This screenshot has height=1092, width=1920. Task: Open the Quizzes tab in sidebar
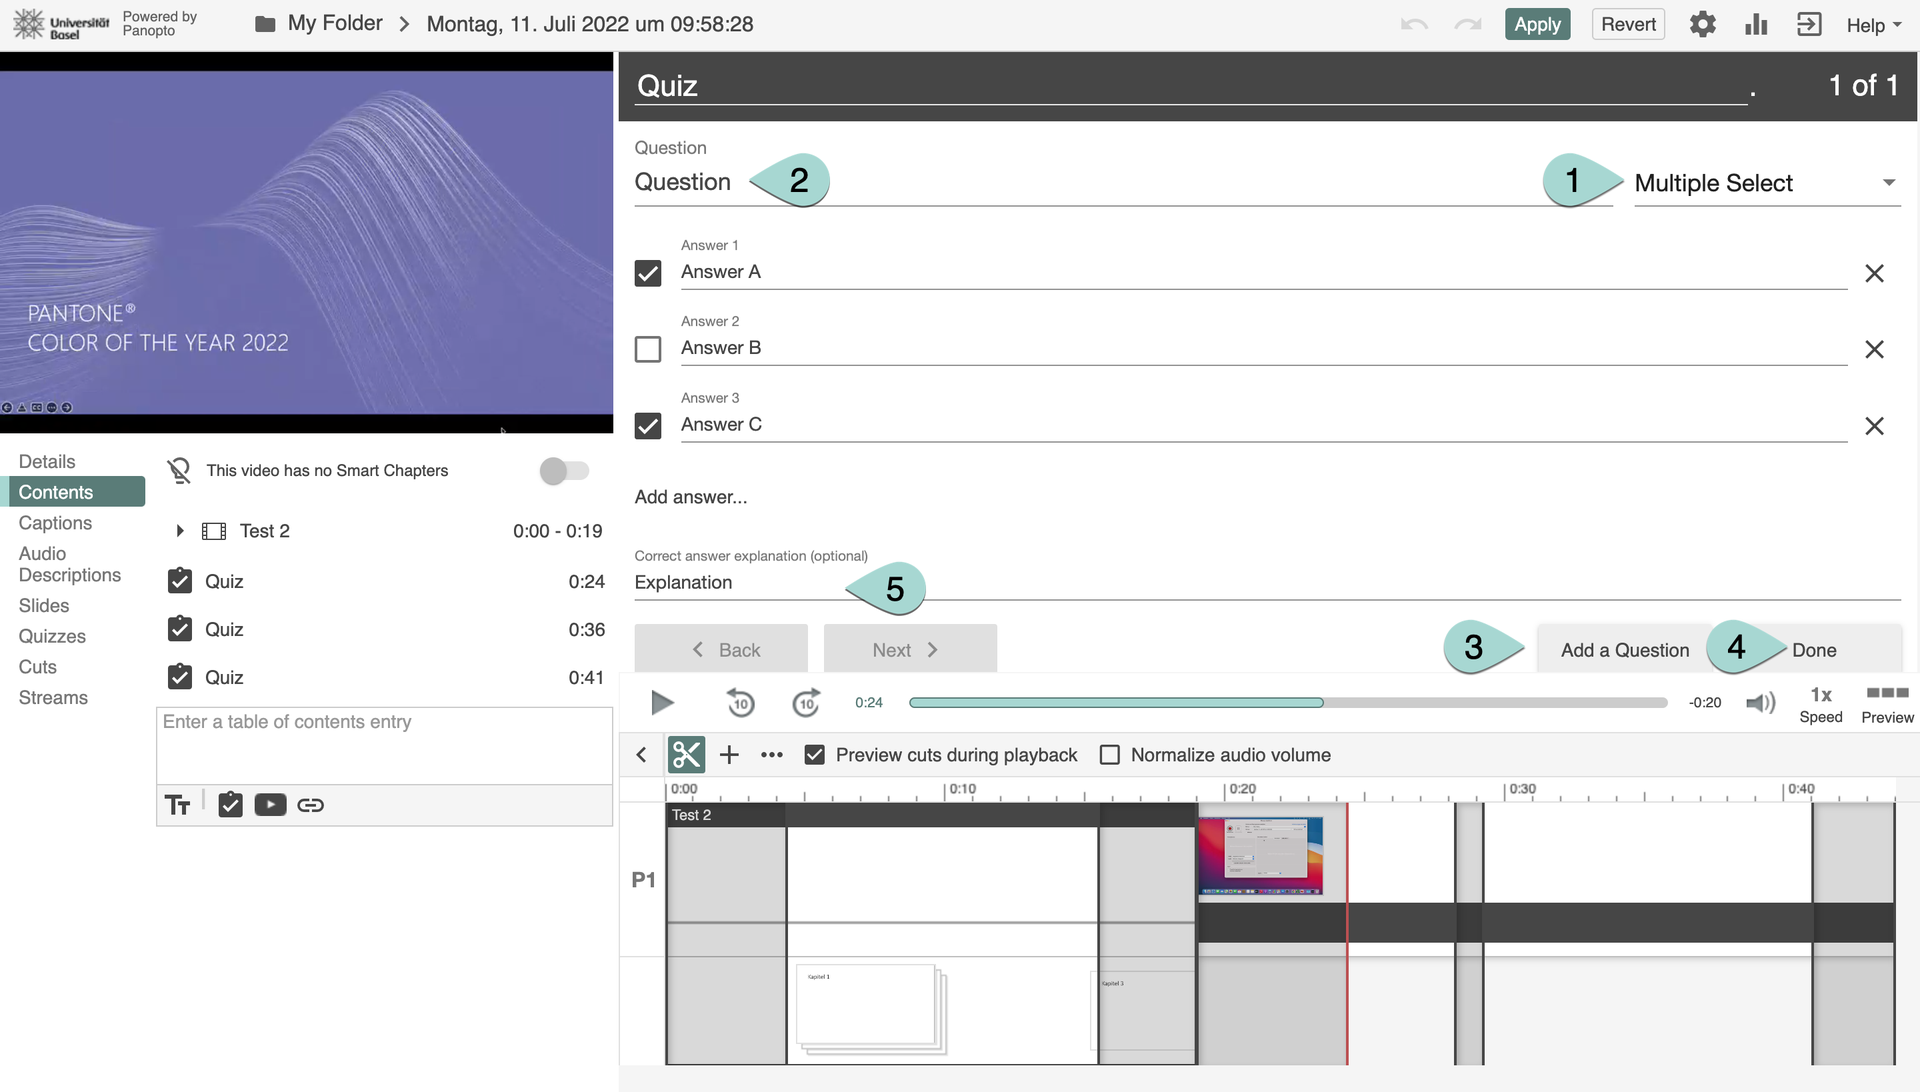click(x=52, y=636)
